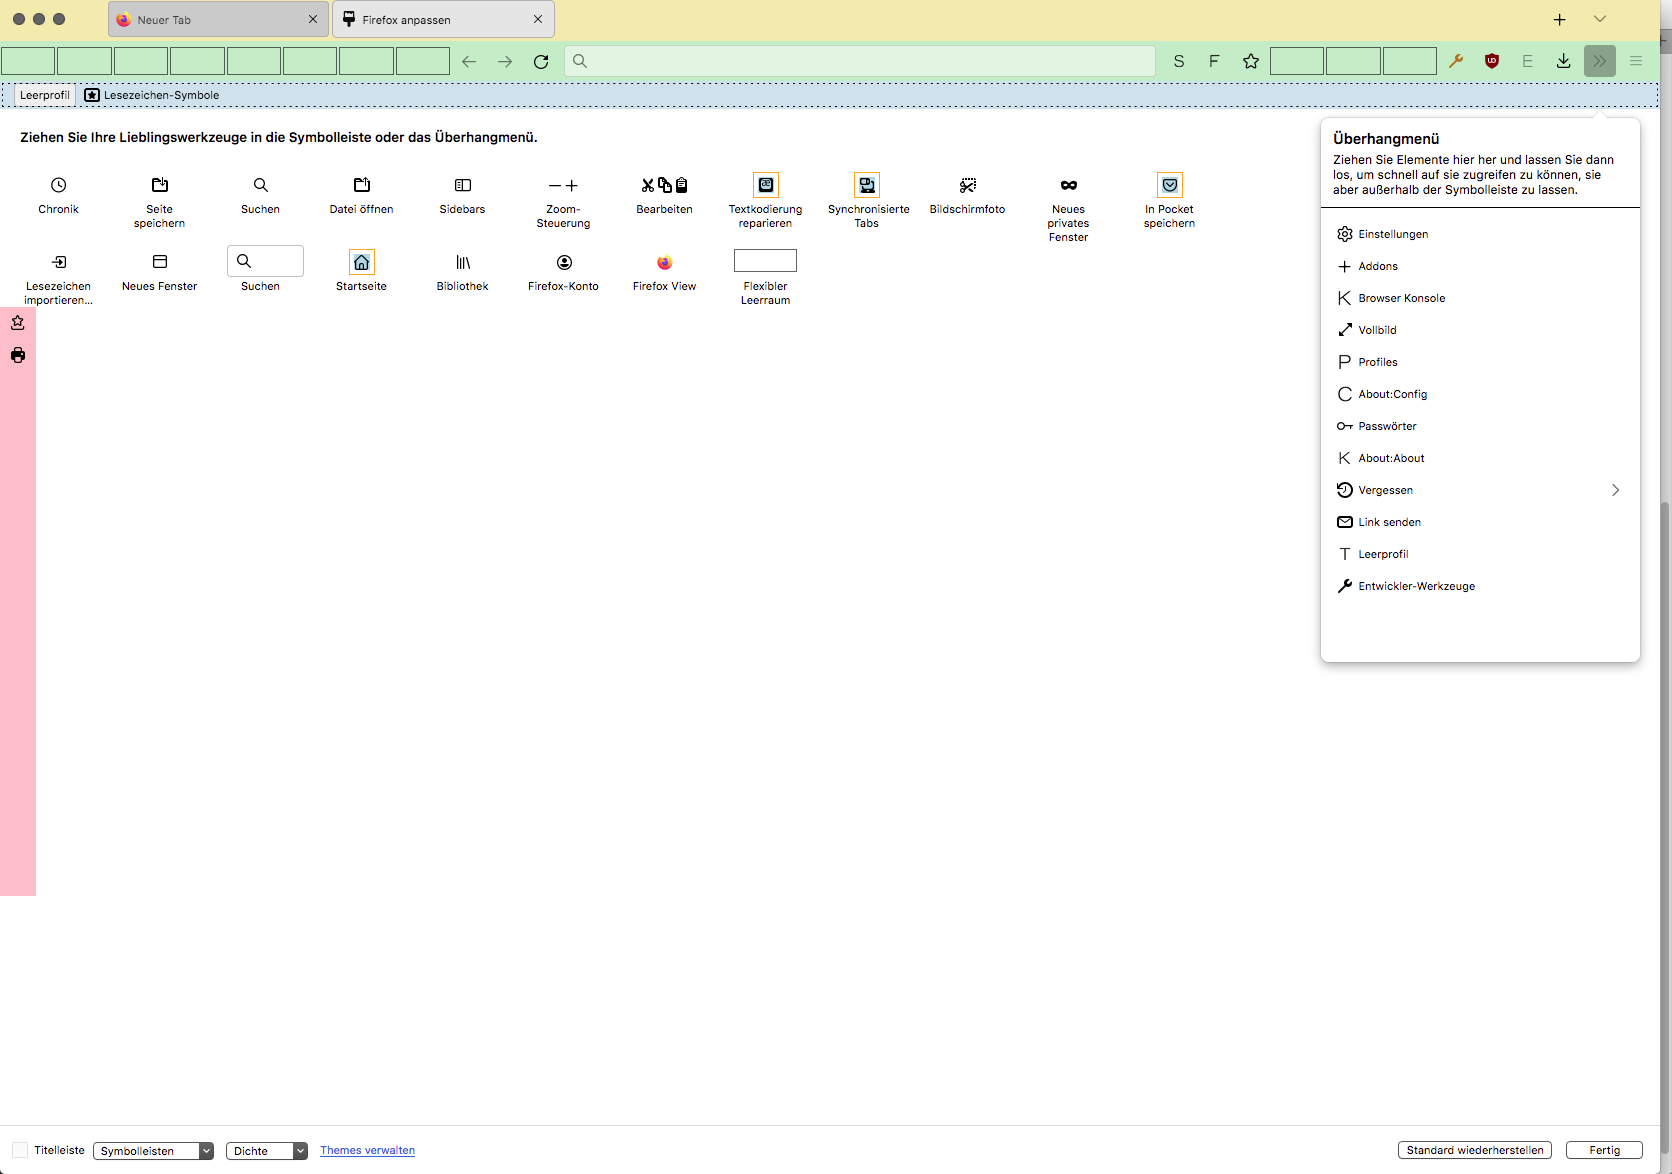The width and height of the screenshot is (1672, 1174).
Task: Select the Bildschirmfoto screenshot icon
Action: (967, 185)
